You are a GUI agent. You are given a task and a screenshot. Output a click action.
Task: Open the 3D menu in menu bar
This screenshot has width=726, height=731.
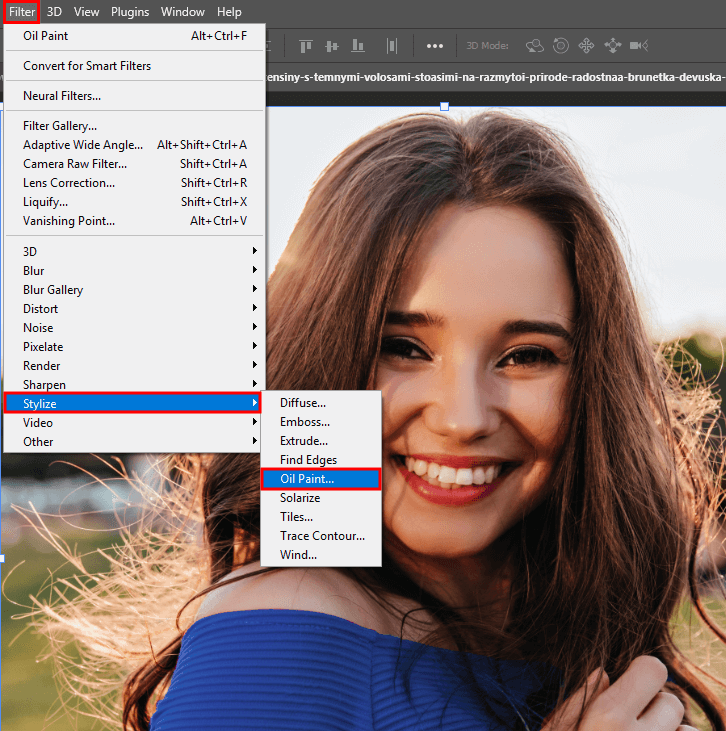[54, 12]
